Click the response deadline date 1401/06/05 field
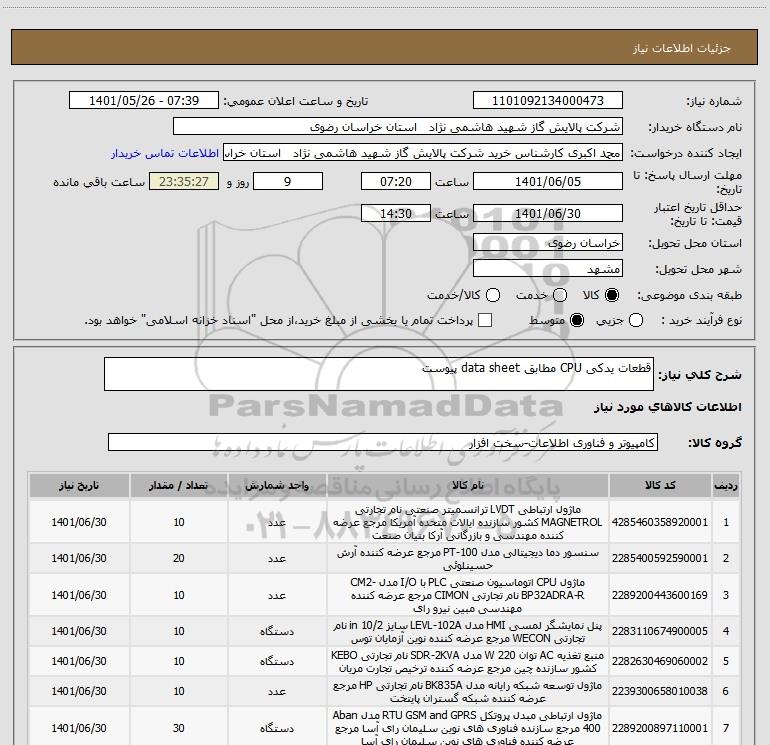Viewport: 770px width, 745px height. click(x=547, y=182)
